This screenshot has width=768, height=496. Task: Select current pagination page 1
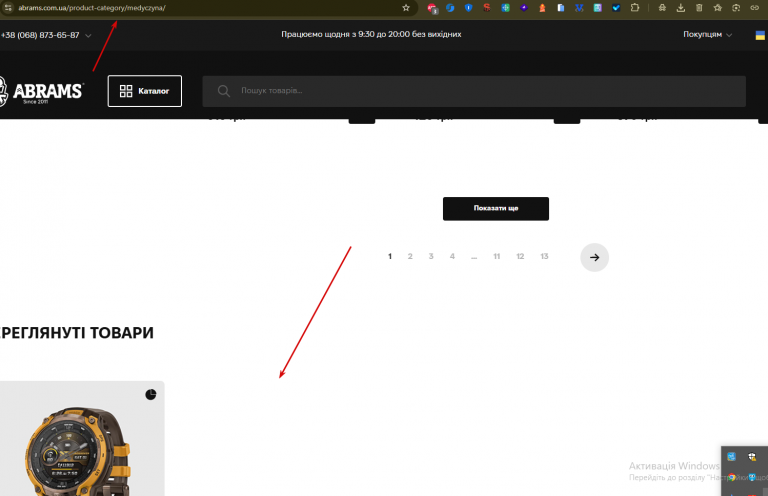point(390,257)
